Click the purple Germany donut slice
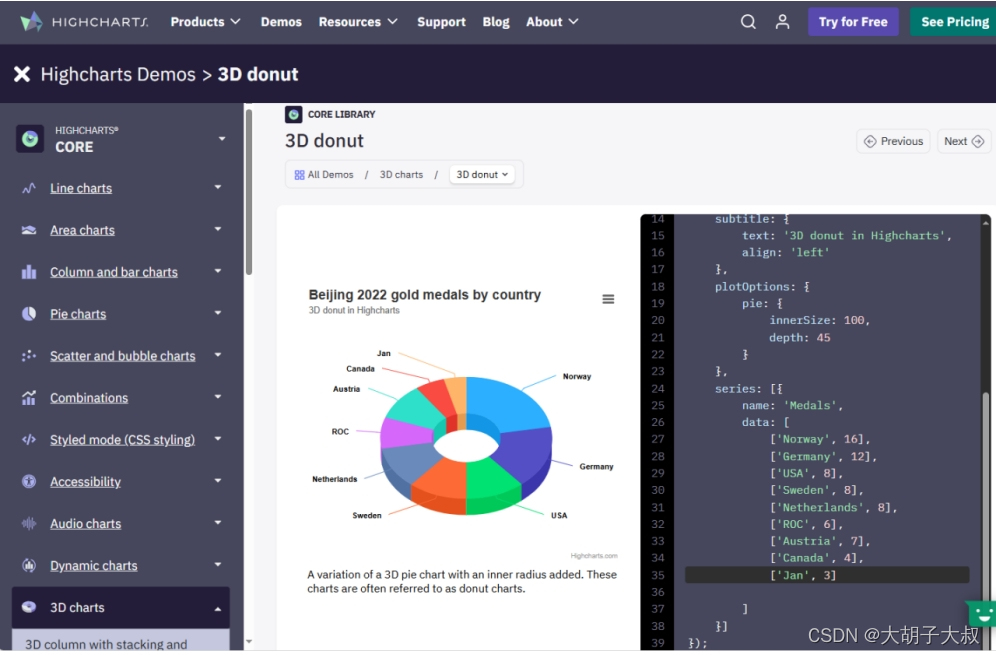The height and width of the screenshot is (655, 996). point(523,454)
